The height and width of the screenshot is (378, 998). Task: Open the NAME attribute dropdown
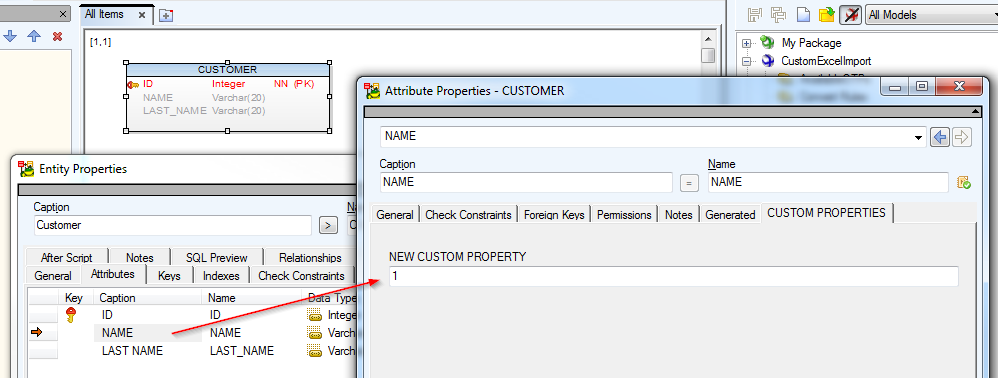(918, 137)
